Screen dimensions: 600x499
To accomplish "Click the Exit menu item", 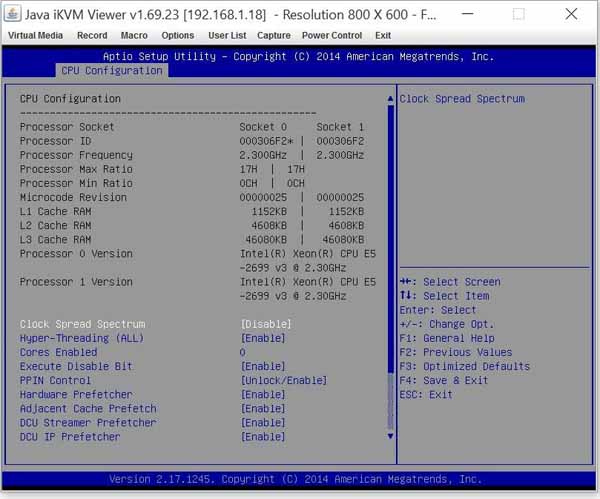I will [x=383, y=35].
